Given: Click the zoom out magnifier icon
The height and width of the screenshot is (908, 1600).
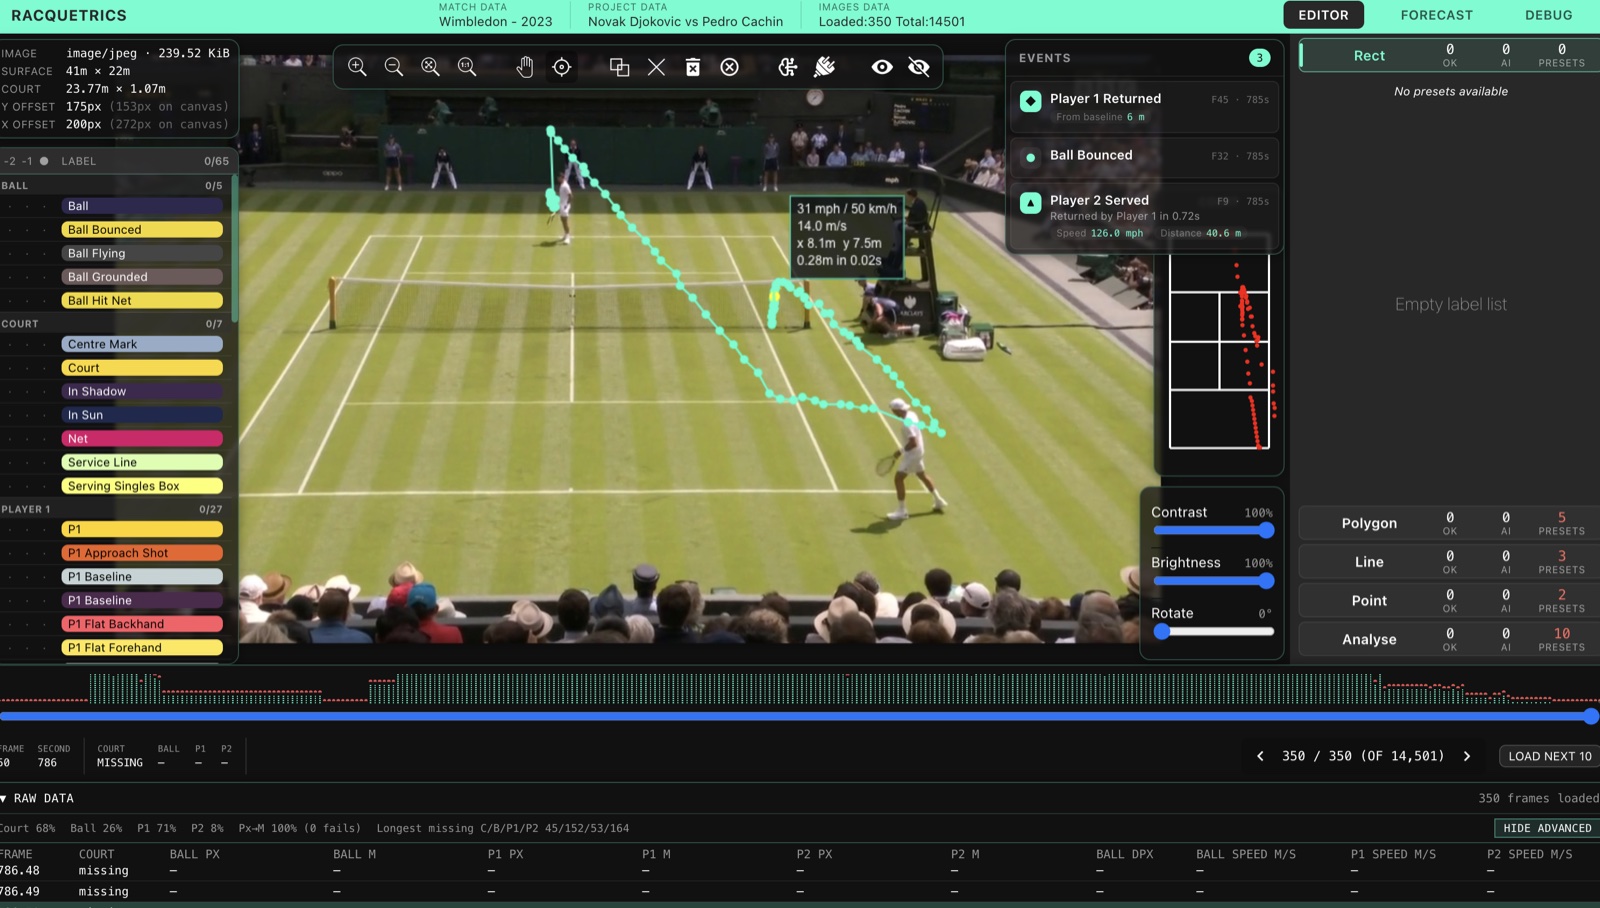Looking at the screenshot, I should tap(394, 67).
